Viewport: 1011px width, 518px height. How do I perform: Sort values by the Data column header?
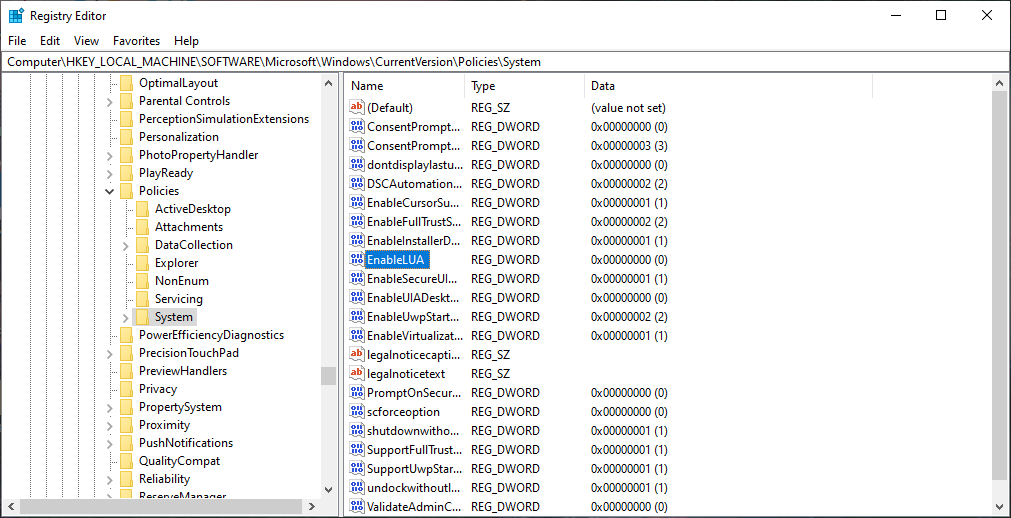729,86
